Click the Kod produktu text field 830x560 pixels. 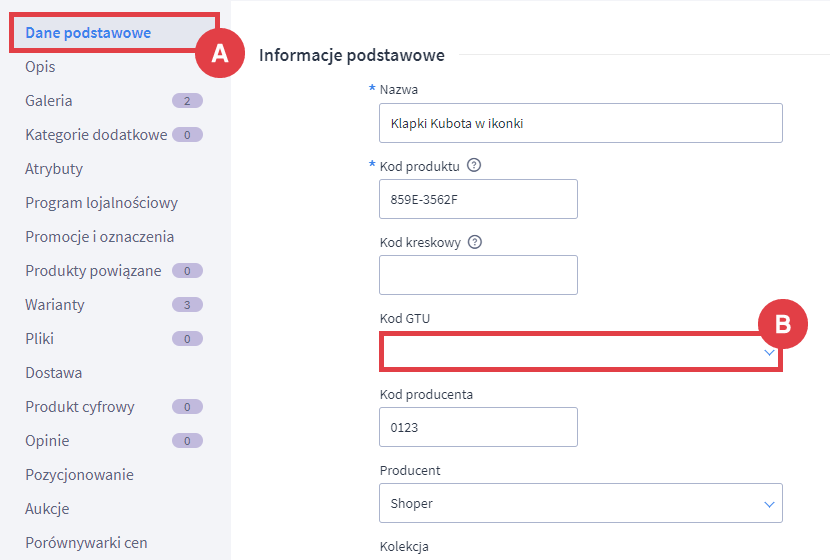478,199
